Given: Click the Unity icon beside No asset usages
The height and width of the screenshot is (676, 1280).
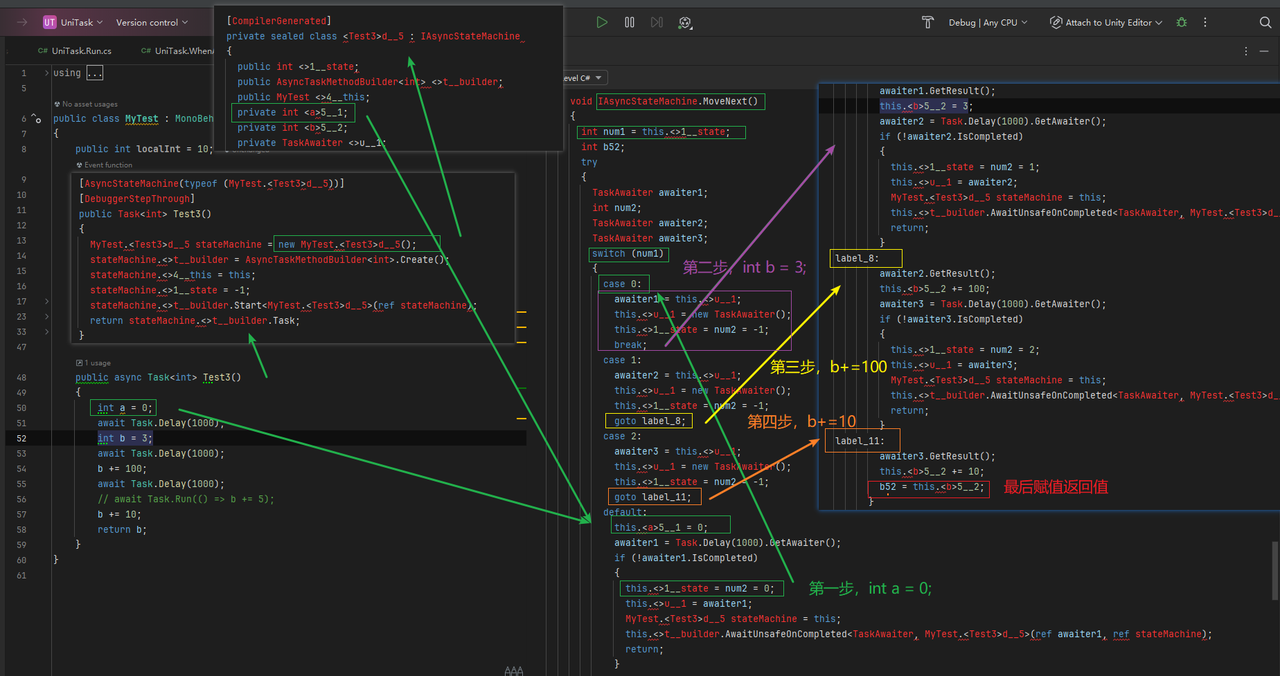Looking at the screenshot, I should pyautogui.click(x=57, y=104).
